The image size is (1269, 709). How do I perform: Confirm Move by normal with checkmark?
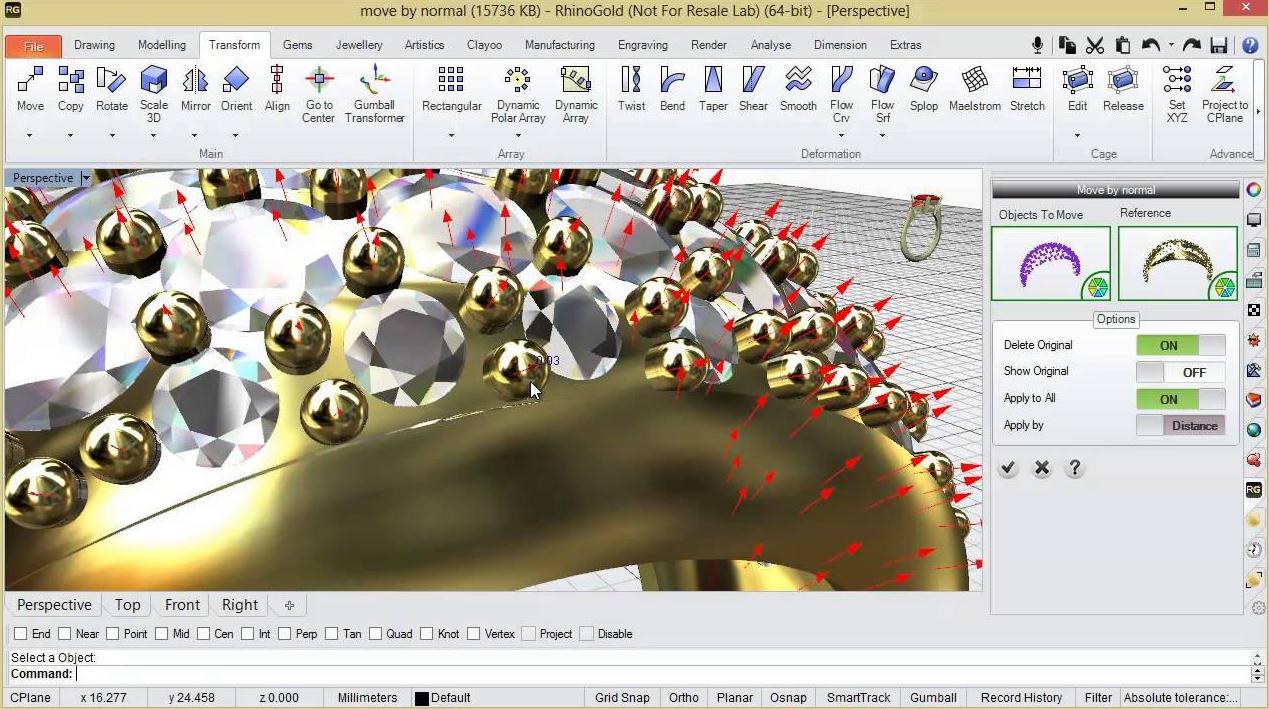point(1008,468)
